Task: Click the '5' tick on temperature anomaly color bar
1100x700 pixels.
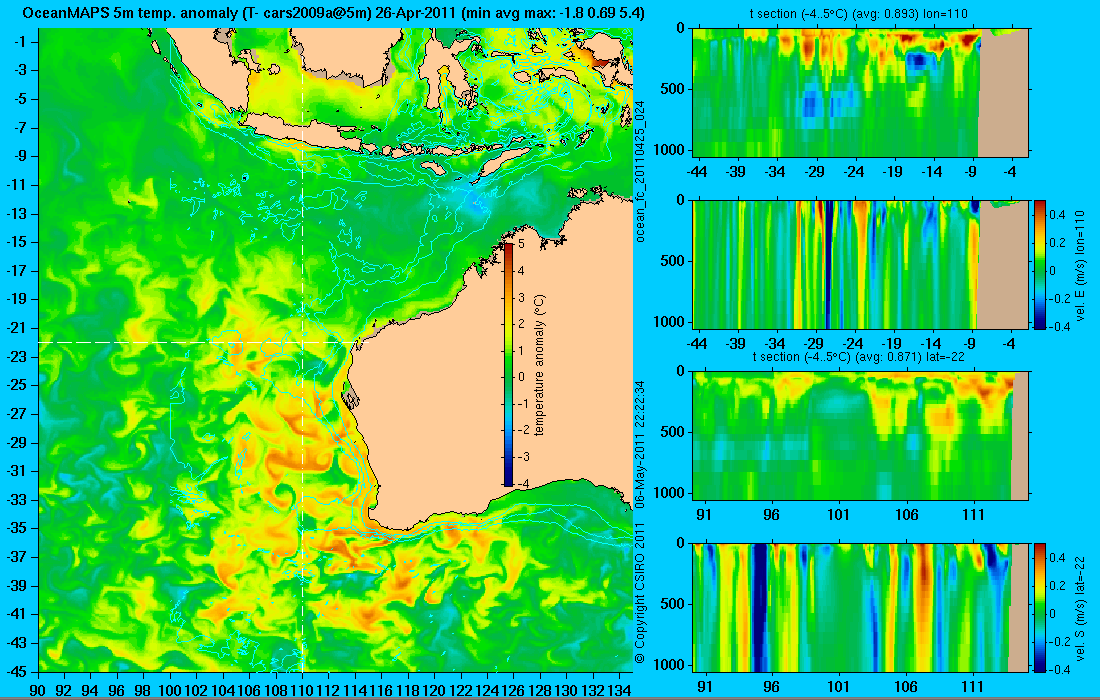Action: pos(521,244)
